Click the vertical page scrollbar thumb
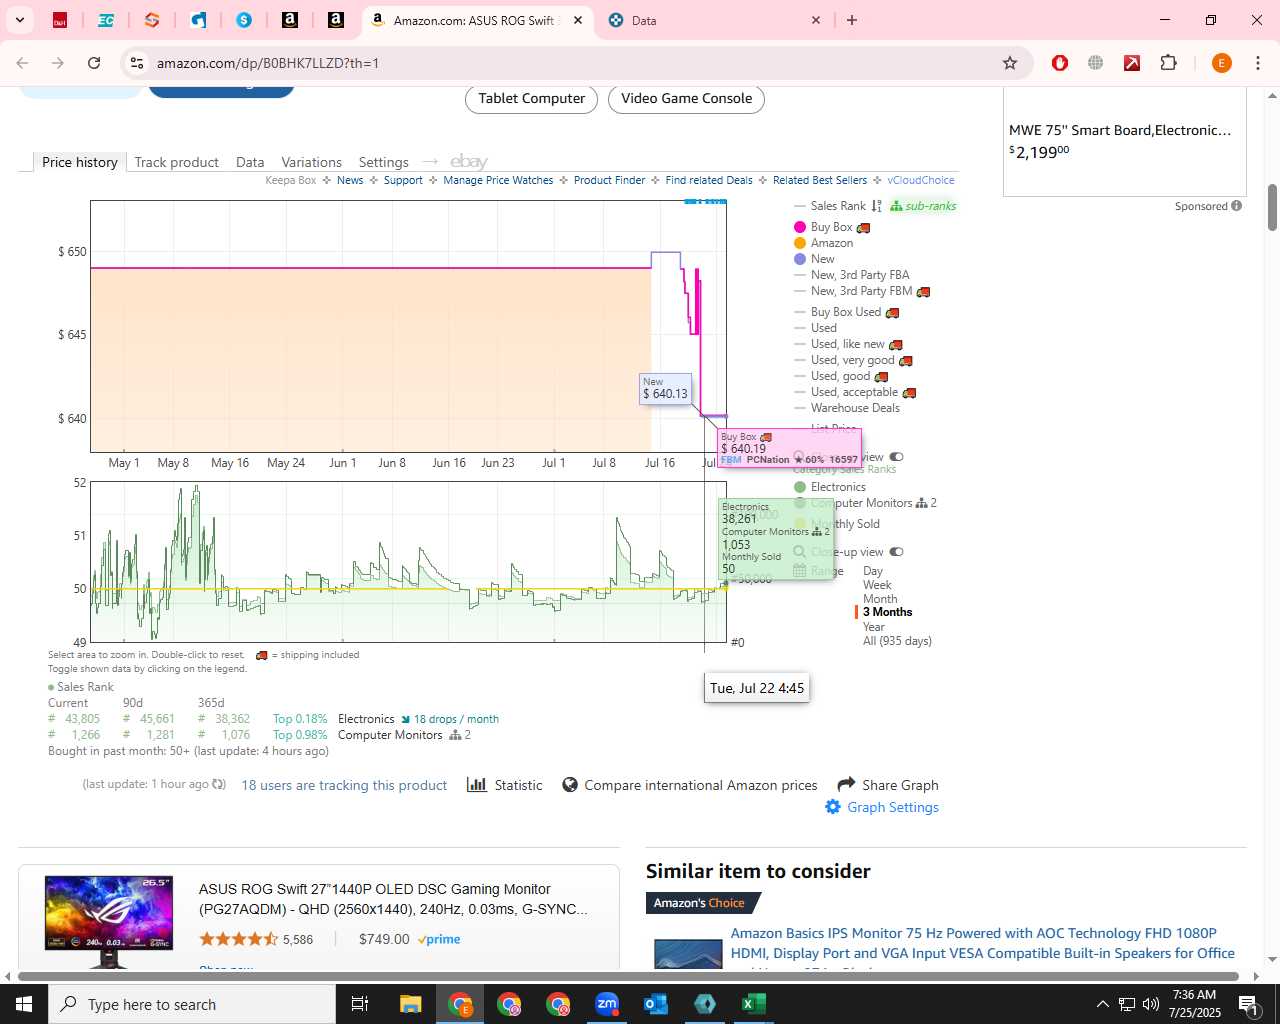Screen dimensions: 1280x1024 coord(1272,208)
